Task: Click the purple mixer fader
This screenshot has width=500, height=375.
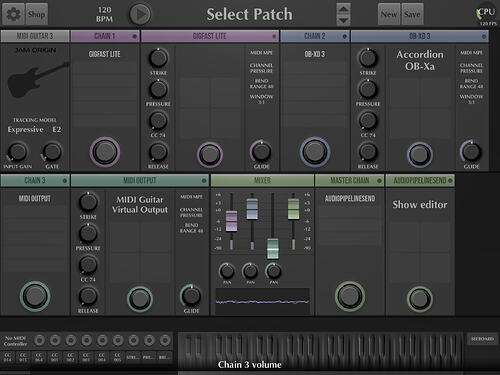Action: 231,221
